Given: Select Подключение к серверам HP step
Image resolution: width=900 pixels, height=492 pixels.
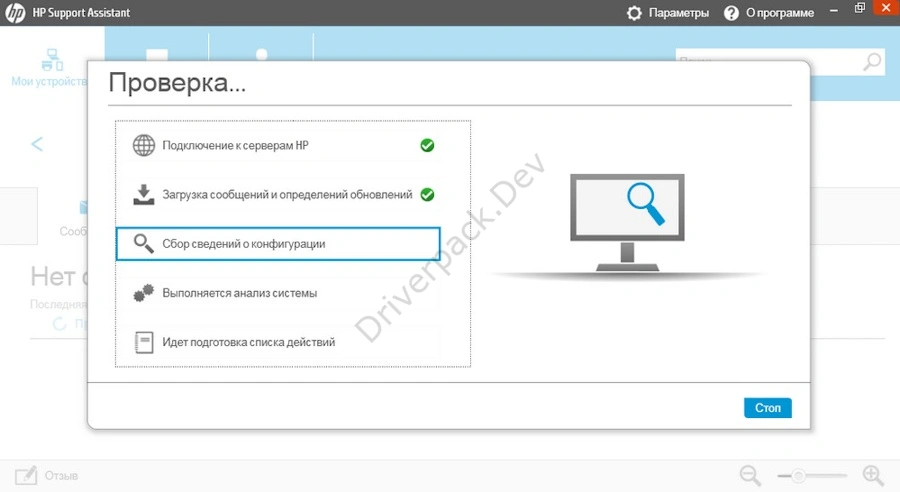Looking at the screenshot, I should 278,145.
